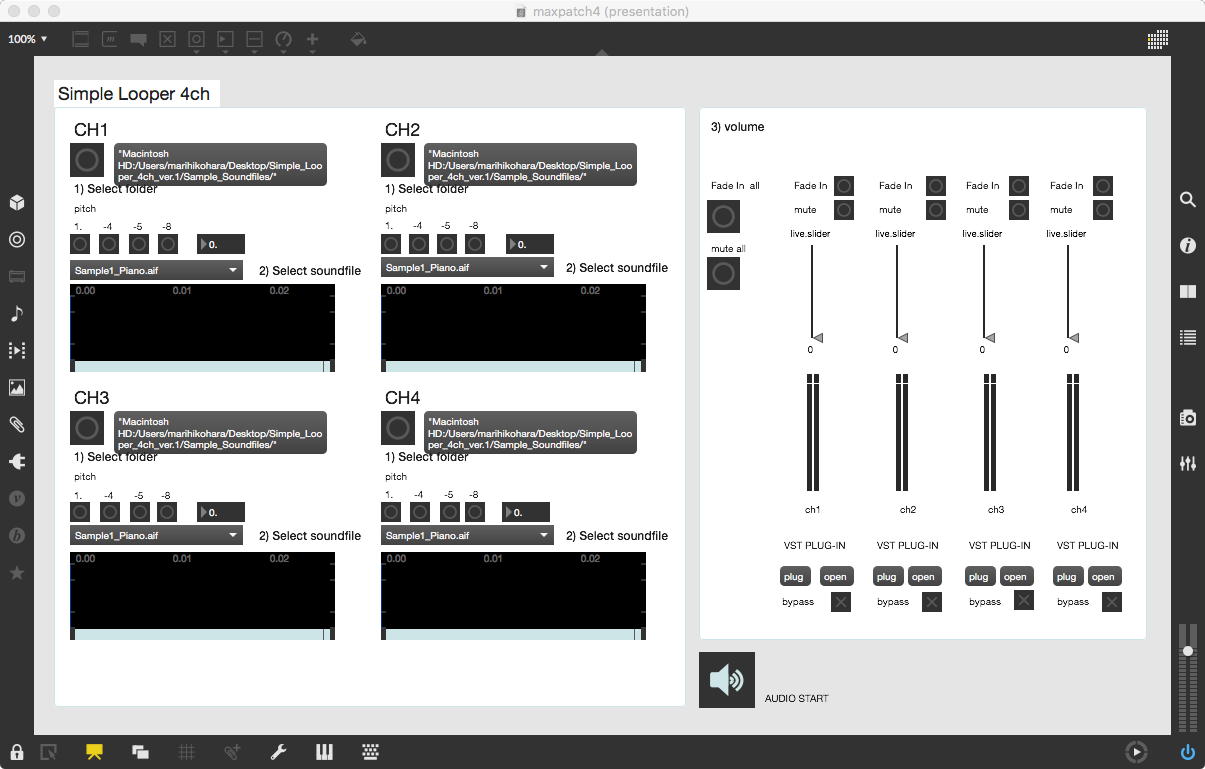This screenshot has height=769, width=1205.
Task: Click the new object box toolbar item
Action: [x=81, y=39]
